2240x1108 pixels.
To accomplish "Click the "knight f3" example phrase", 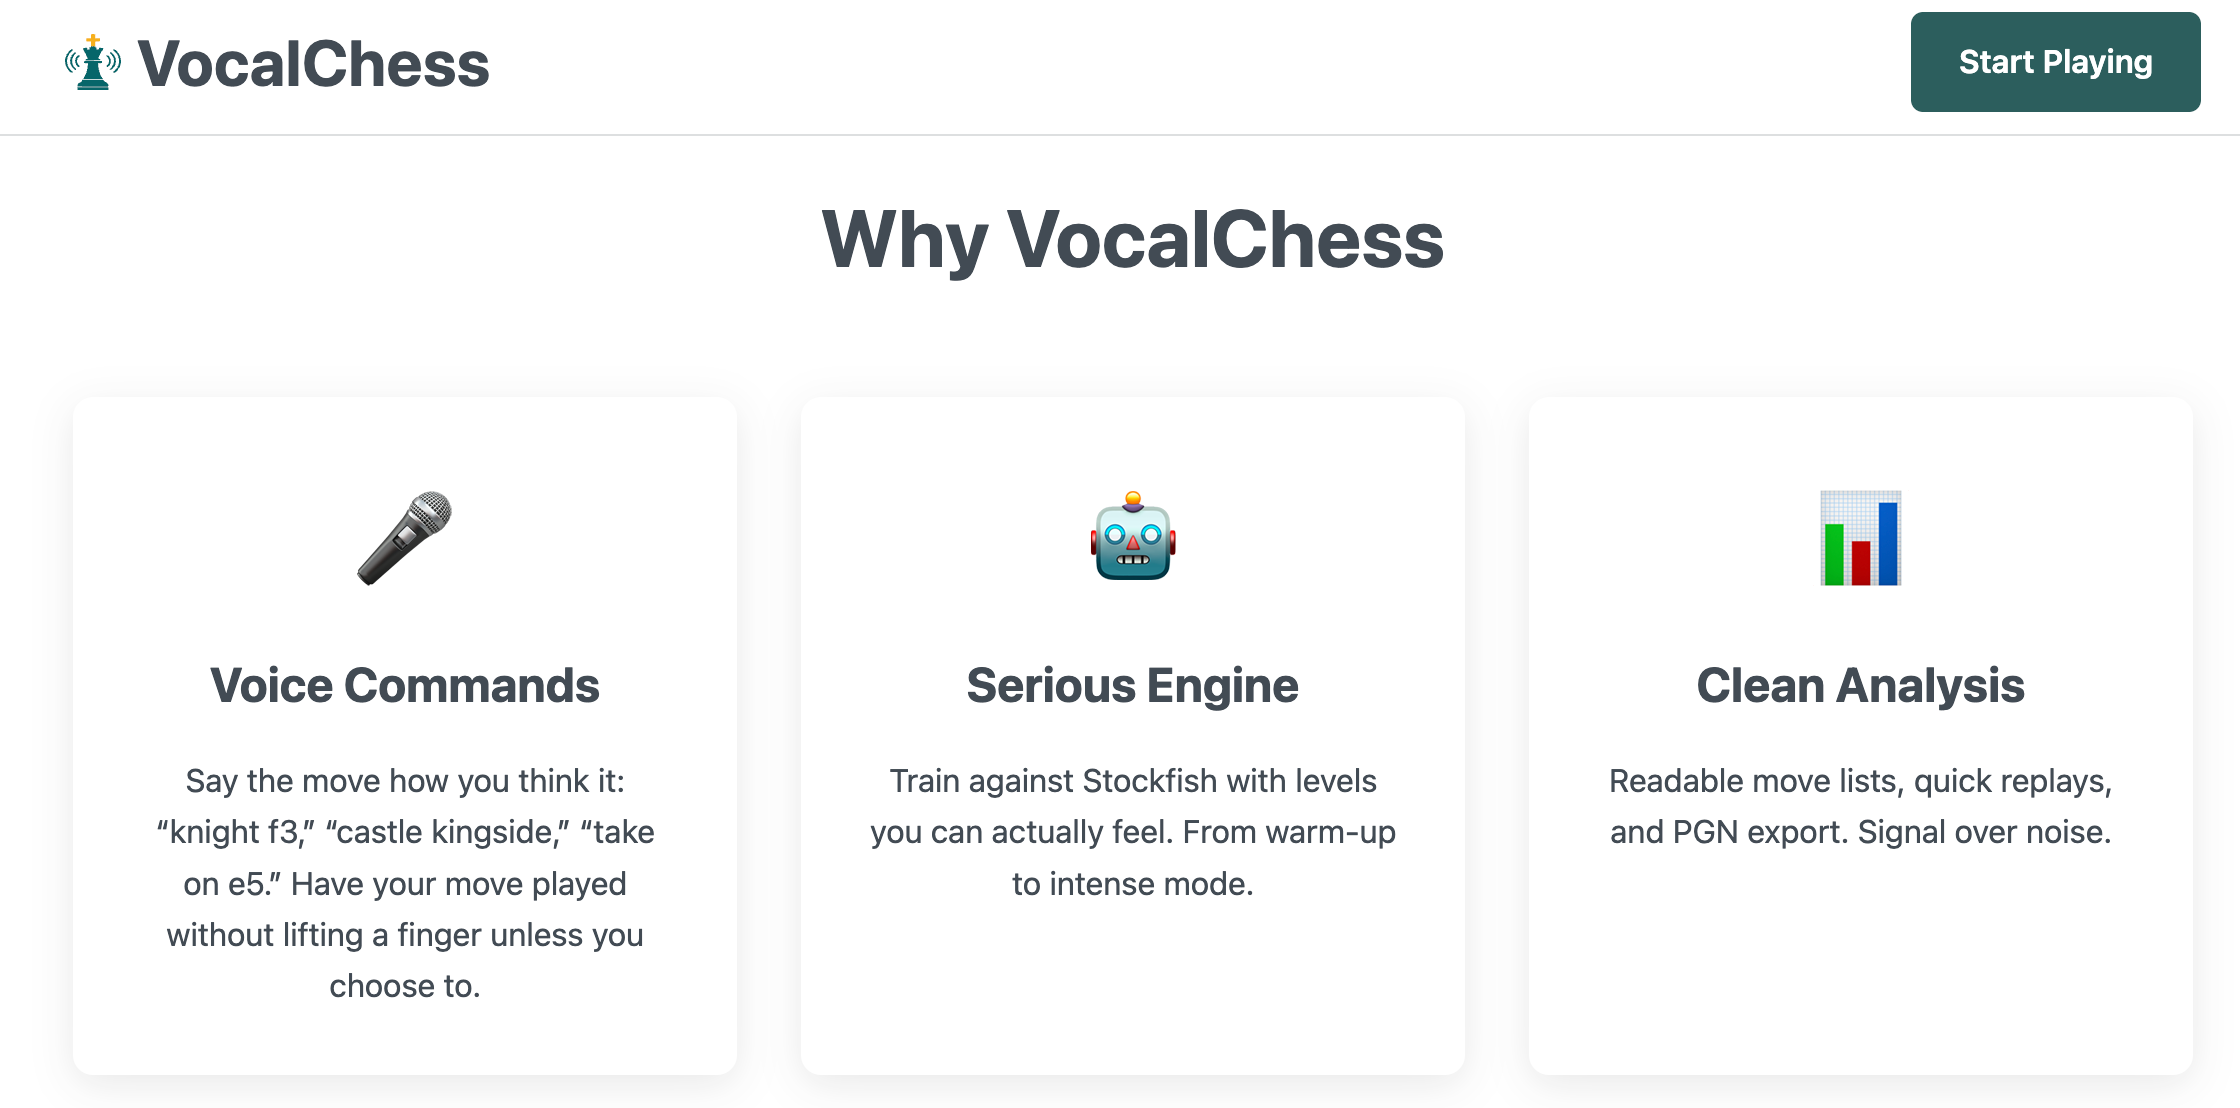I will tap(236, 832).
